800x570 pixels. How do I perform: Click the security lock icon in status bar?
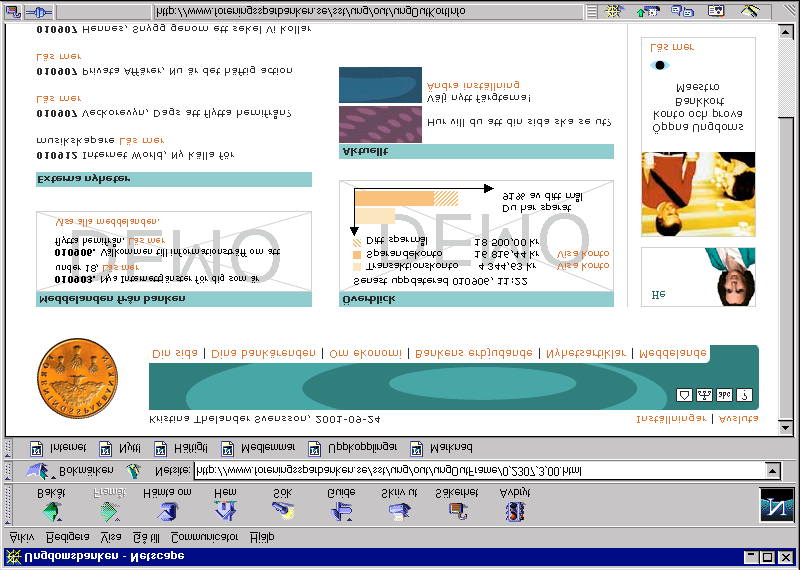[12, 11]
